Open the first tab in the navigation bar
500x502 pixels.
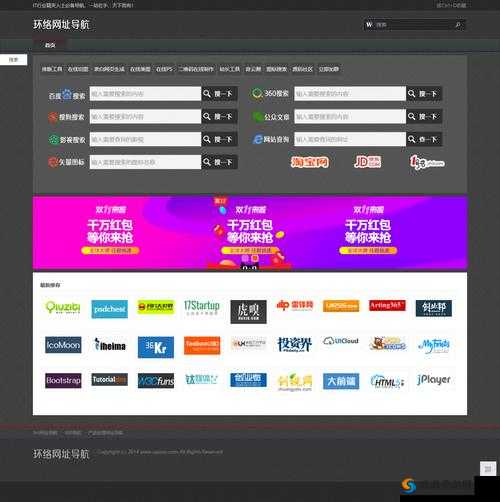pos(50,45)
